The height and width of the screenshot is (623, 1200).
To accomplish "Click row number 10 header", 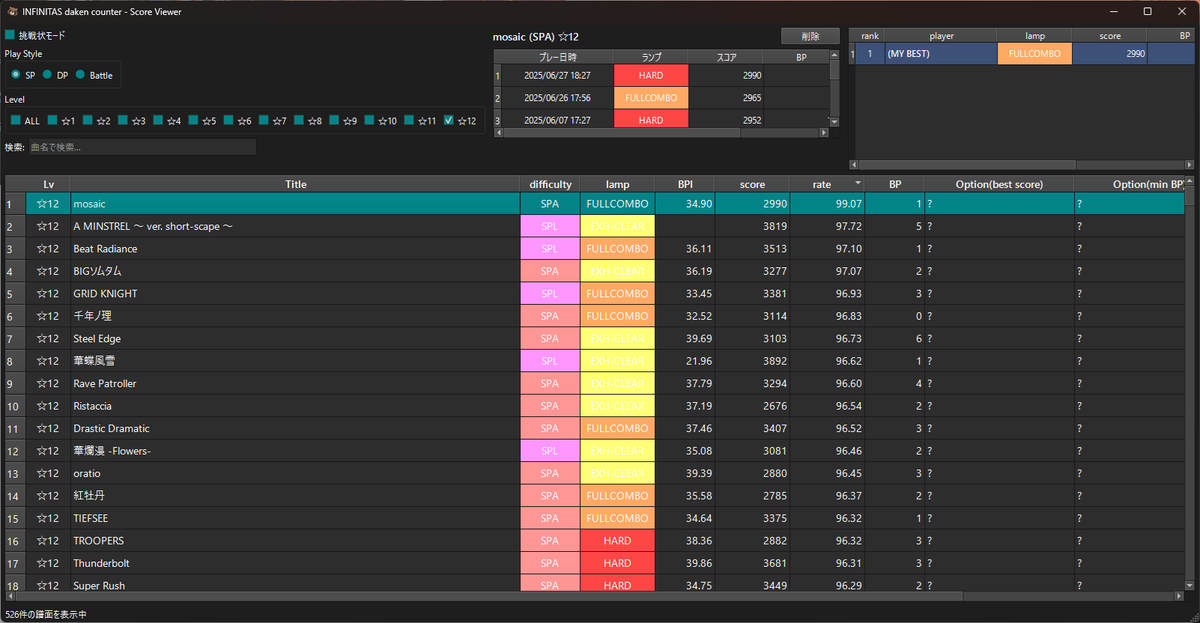I will pos(16,406).
